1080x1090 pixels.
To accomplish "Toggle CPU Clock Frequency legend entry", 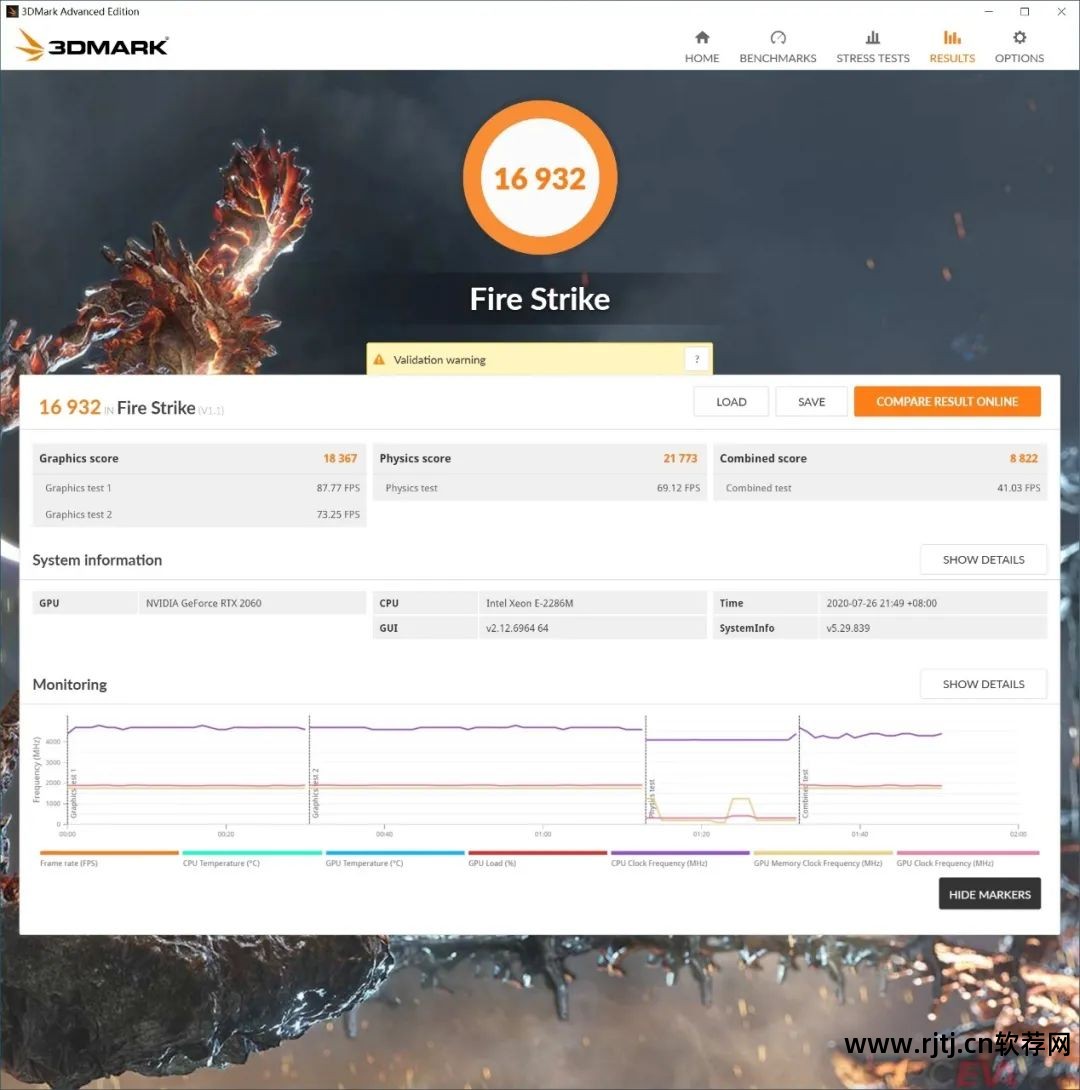I will [x=680, y=859].
